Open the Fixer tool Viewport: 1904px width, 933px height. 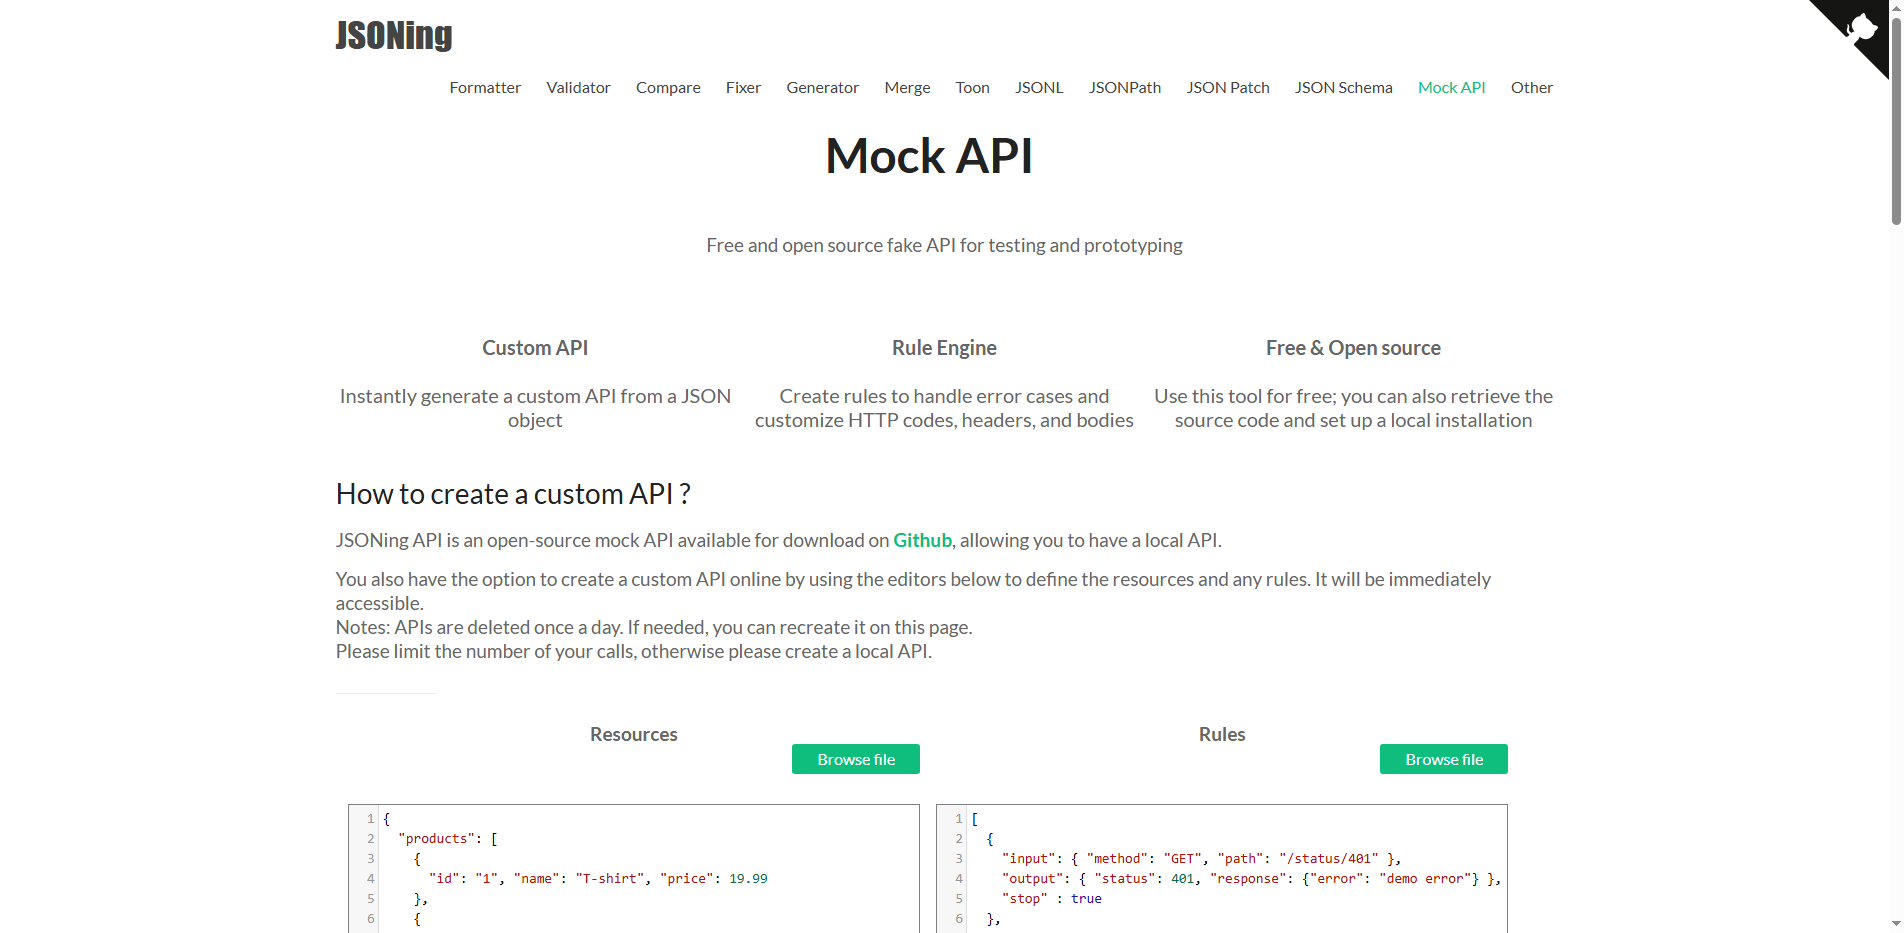point(743,88)
